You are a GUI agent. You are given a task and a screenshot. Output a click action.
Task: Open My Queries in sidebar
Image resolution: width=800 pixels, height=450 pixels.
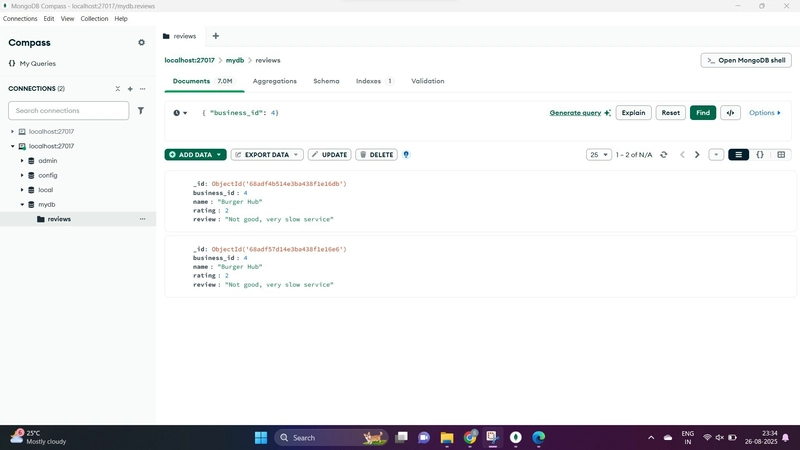tap(32, 63)
